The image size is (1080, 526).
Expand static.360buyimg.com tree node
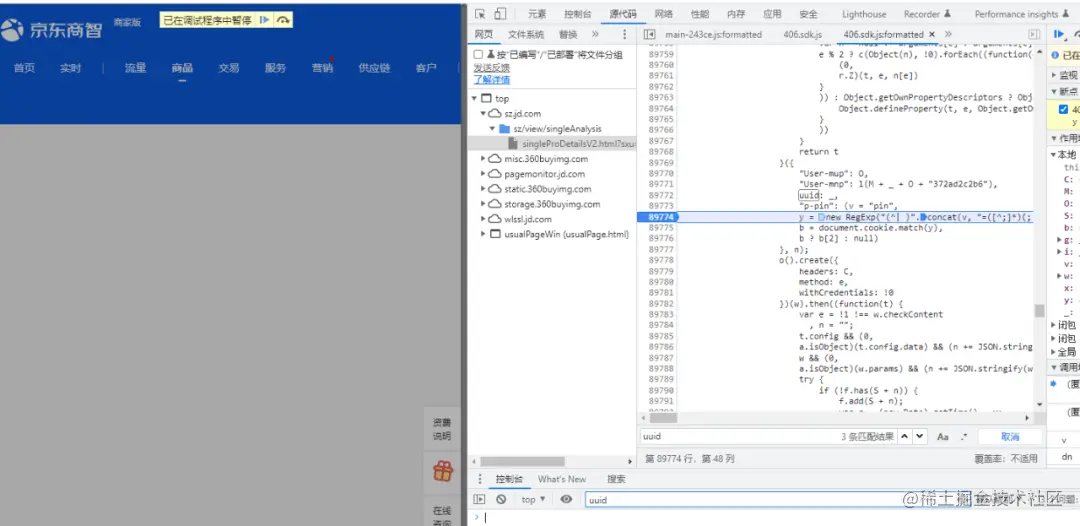coord(483,189)
